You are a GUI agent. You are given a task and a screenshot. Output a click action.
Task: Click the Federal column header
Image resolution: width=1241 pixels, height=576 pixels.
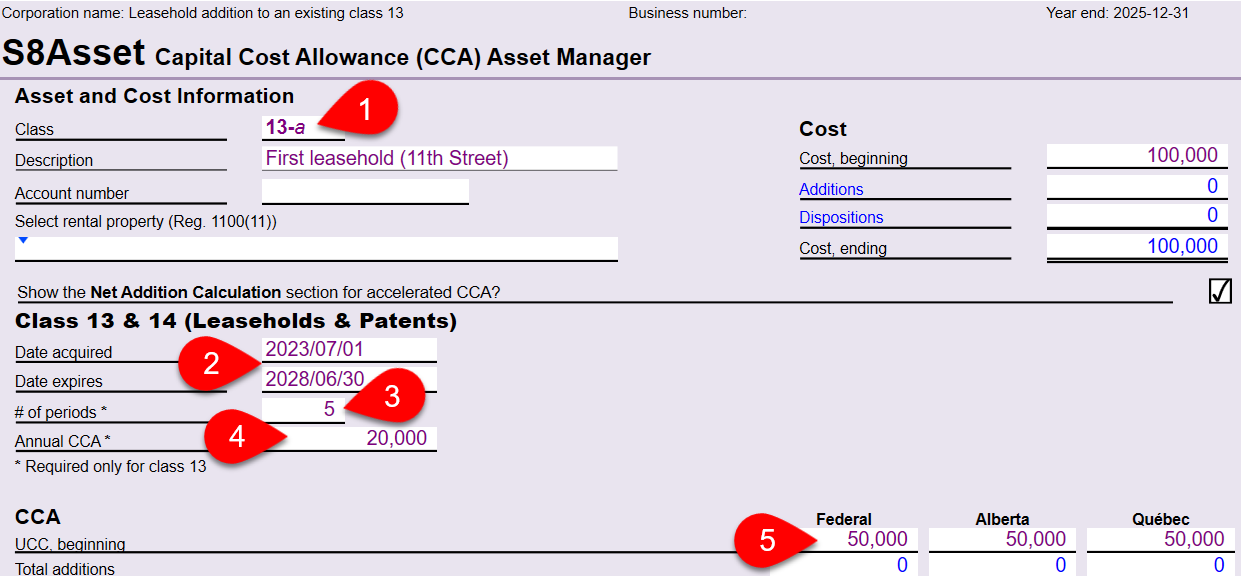tap(844, 519)
